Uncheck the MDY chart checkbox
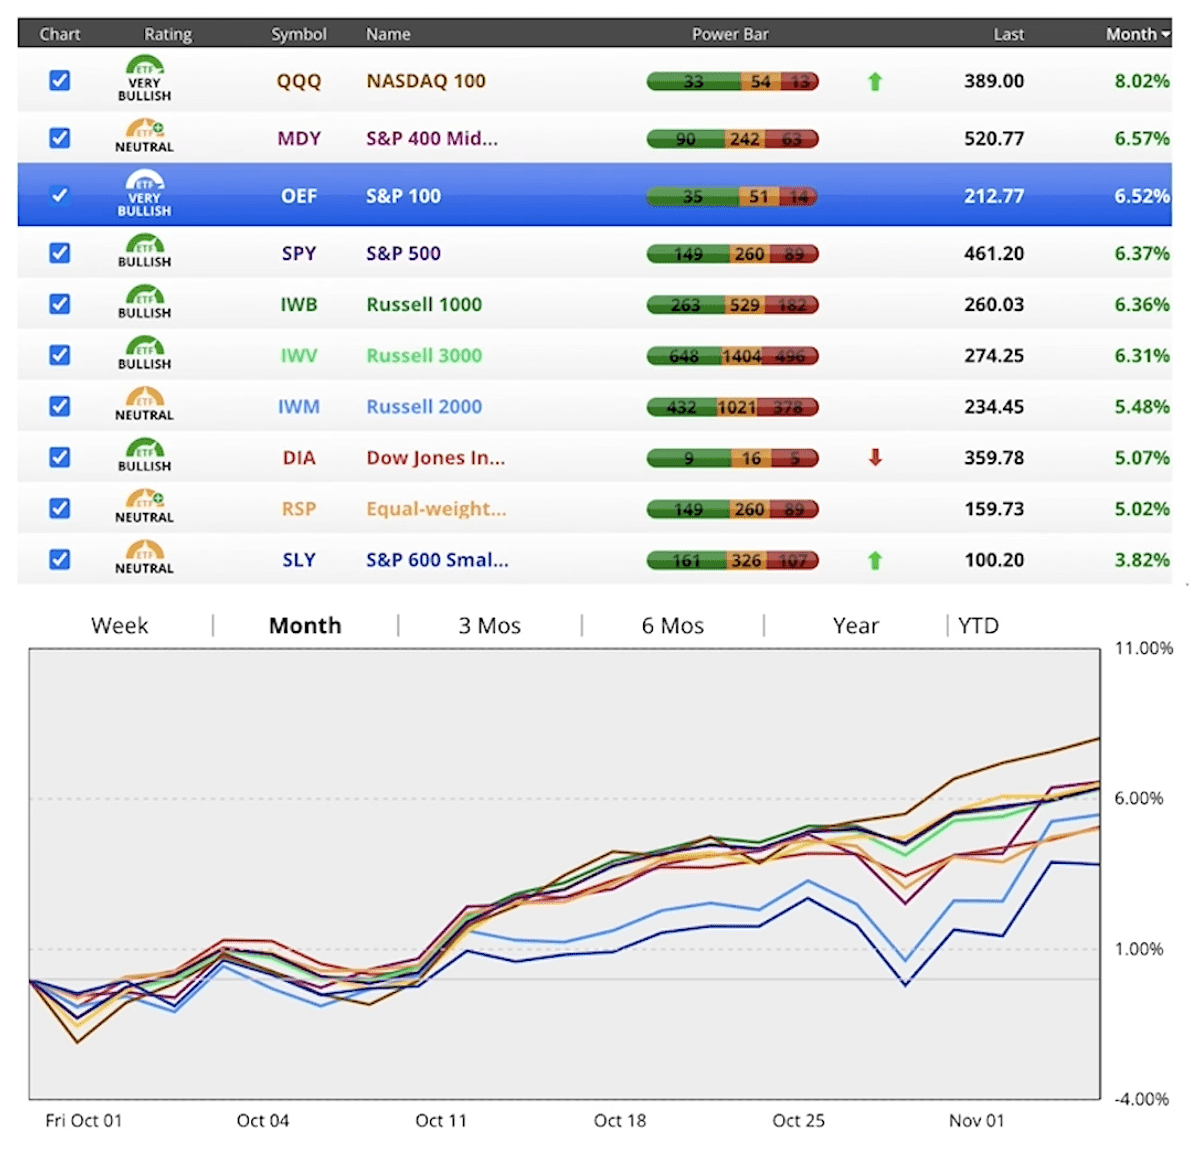Screen dimensions: 1190x1150 click(60, 138)
